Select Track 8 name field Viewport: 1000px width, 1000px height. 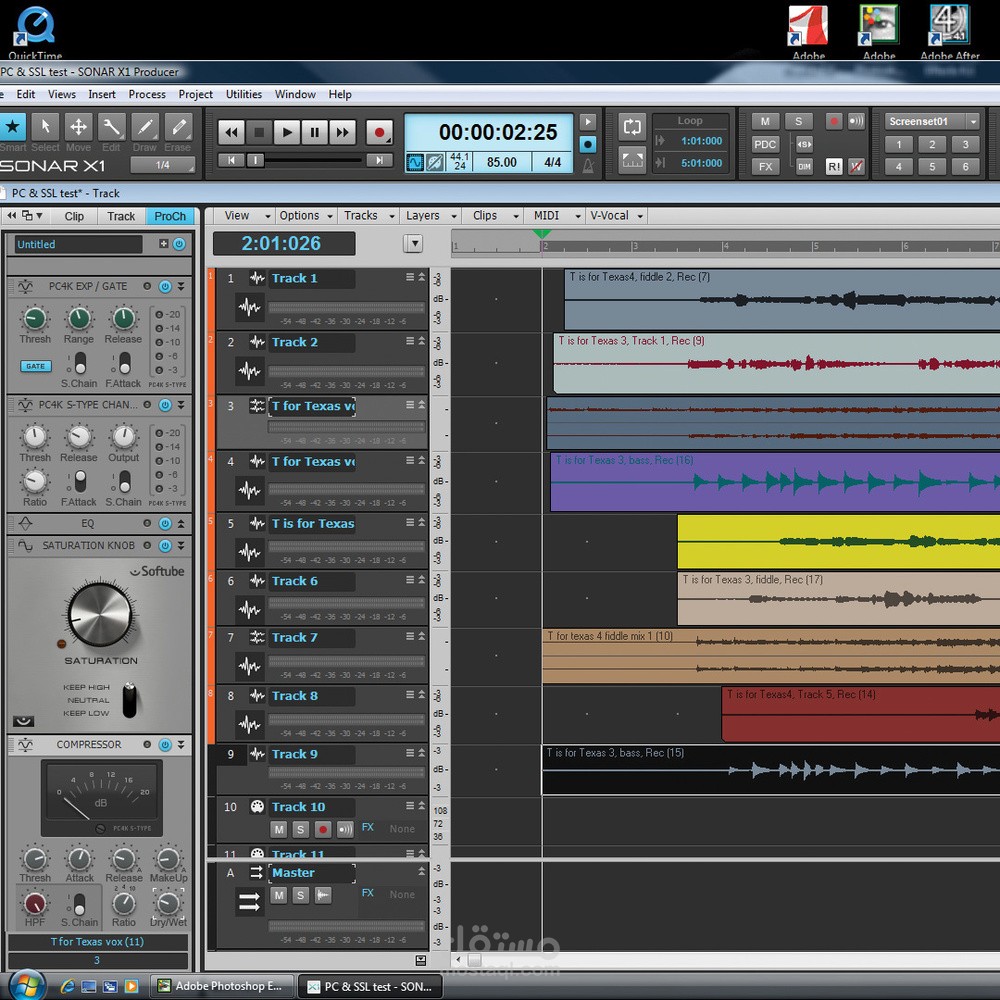[x=312, y=696]
